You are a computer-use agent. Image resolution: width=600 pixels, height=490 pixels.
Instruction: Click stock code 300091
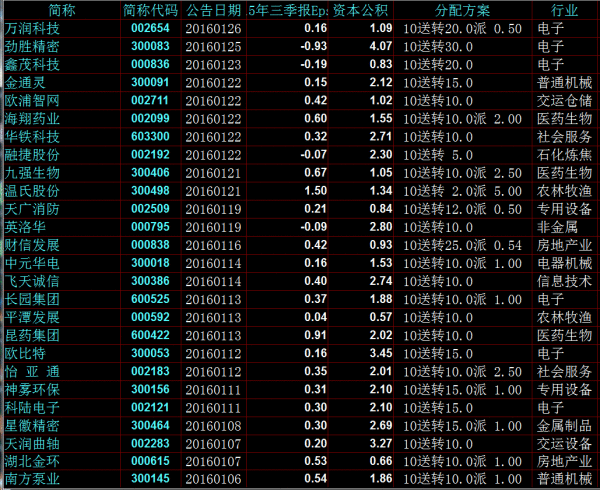150,82
